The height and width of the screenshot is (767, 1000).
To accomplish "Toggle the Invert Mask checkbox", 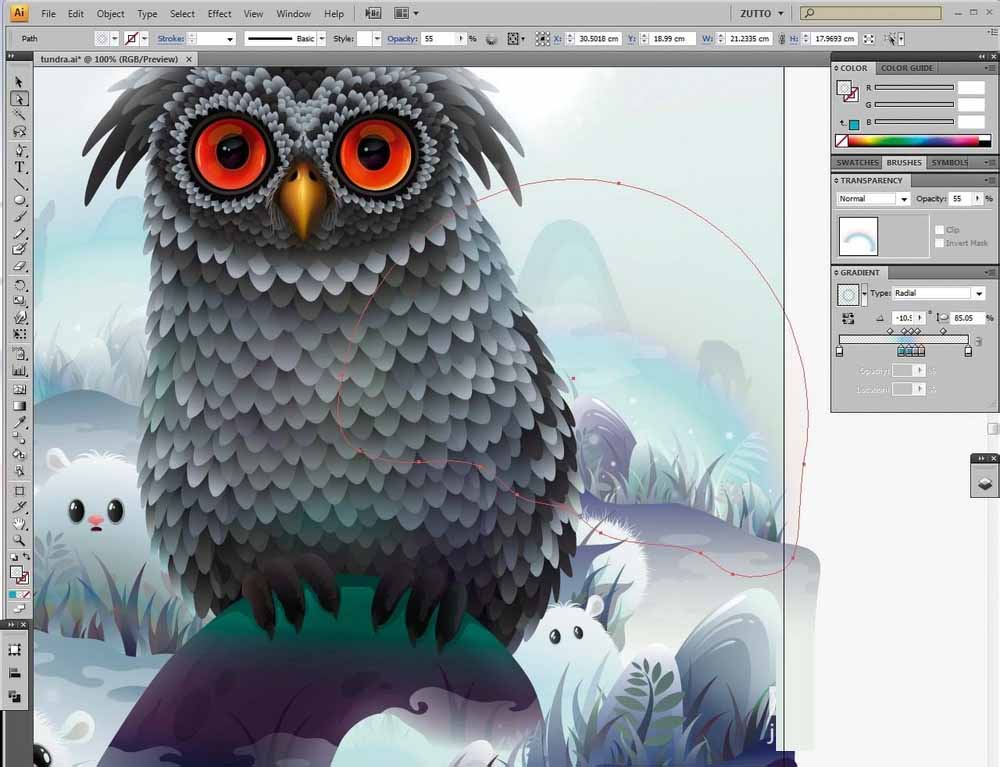I will point(939,243).
